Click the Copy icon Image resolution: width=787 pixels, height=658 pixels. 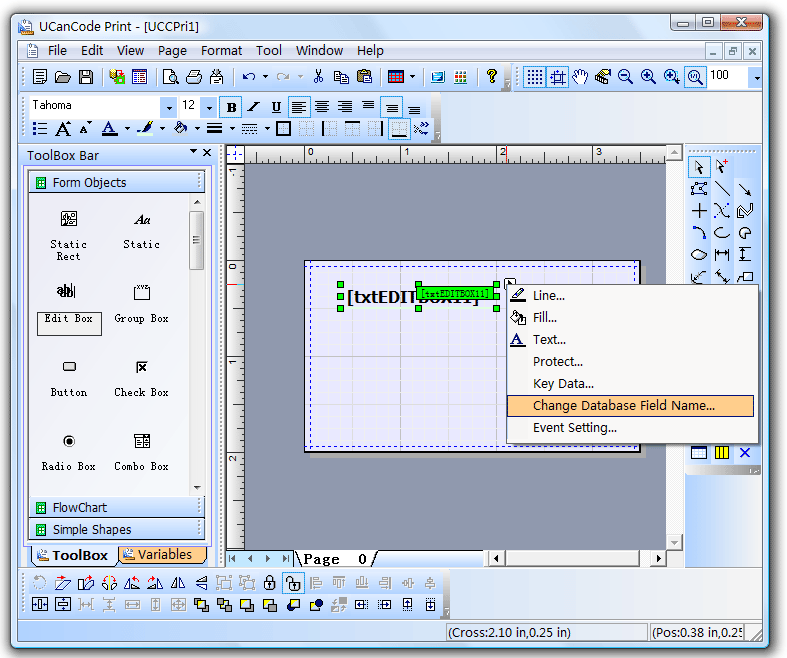click(x=341, y=77)
